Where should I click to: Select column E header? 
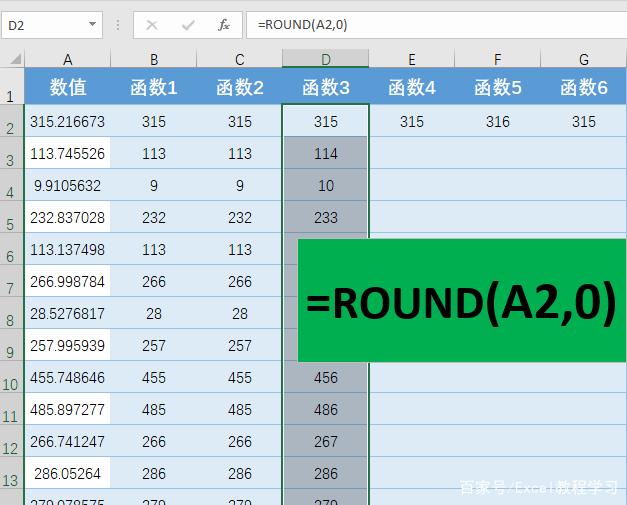coord(411,59)
